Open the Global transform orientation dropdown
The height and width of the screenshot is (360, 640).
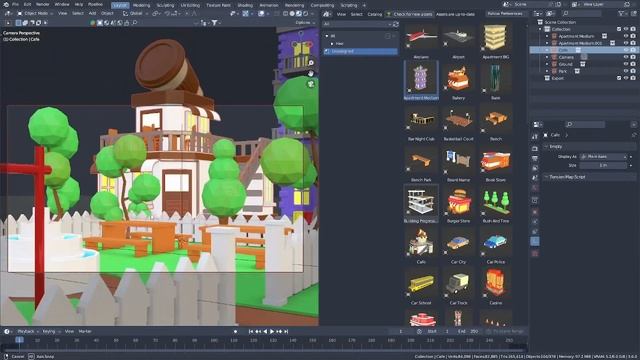tap(136, 13)
